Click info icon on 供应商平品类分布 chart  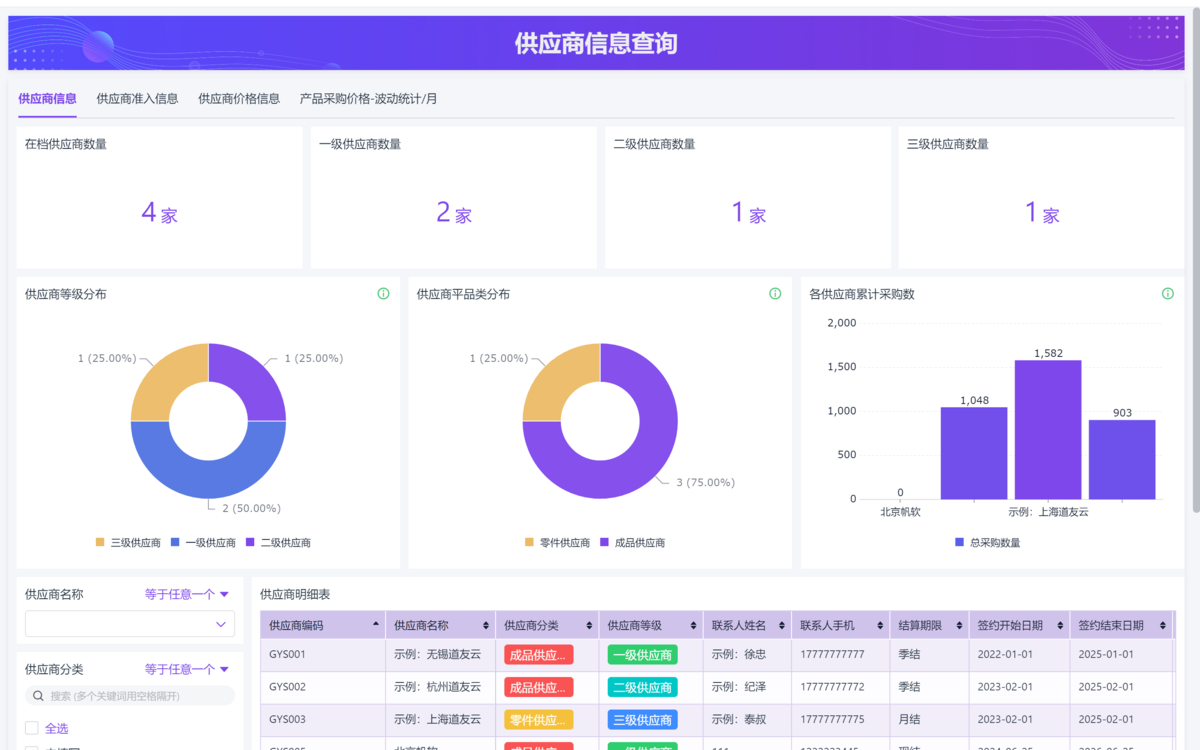775,294
